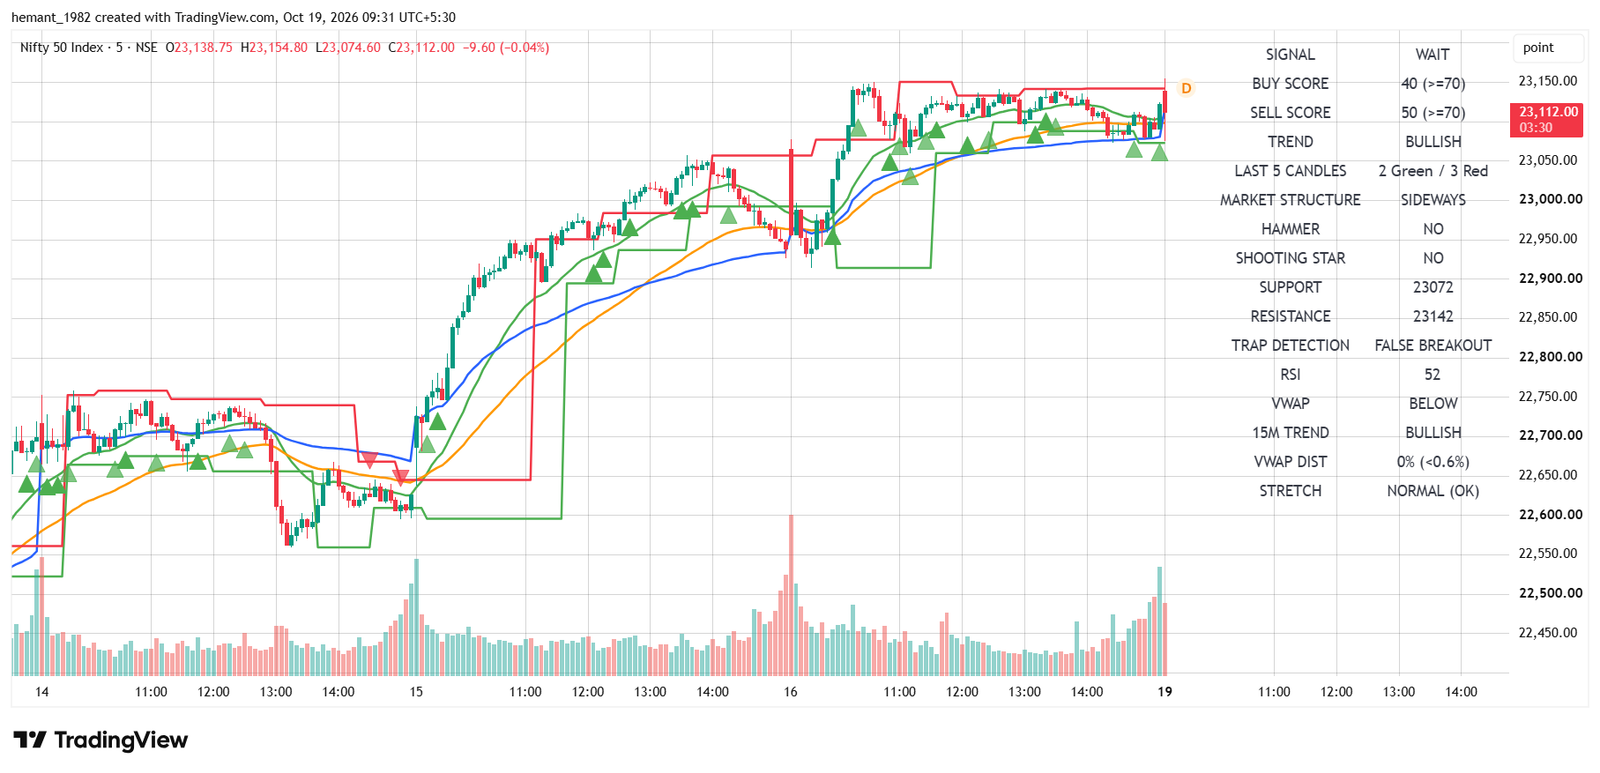Click the 23,000.00 price scale label

pos(1550,199)
